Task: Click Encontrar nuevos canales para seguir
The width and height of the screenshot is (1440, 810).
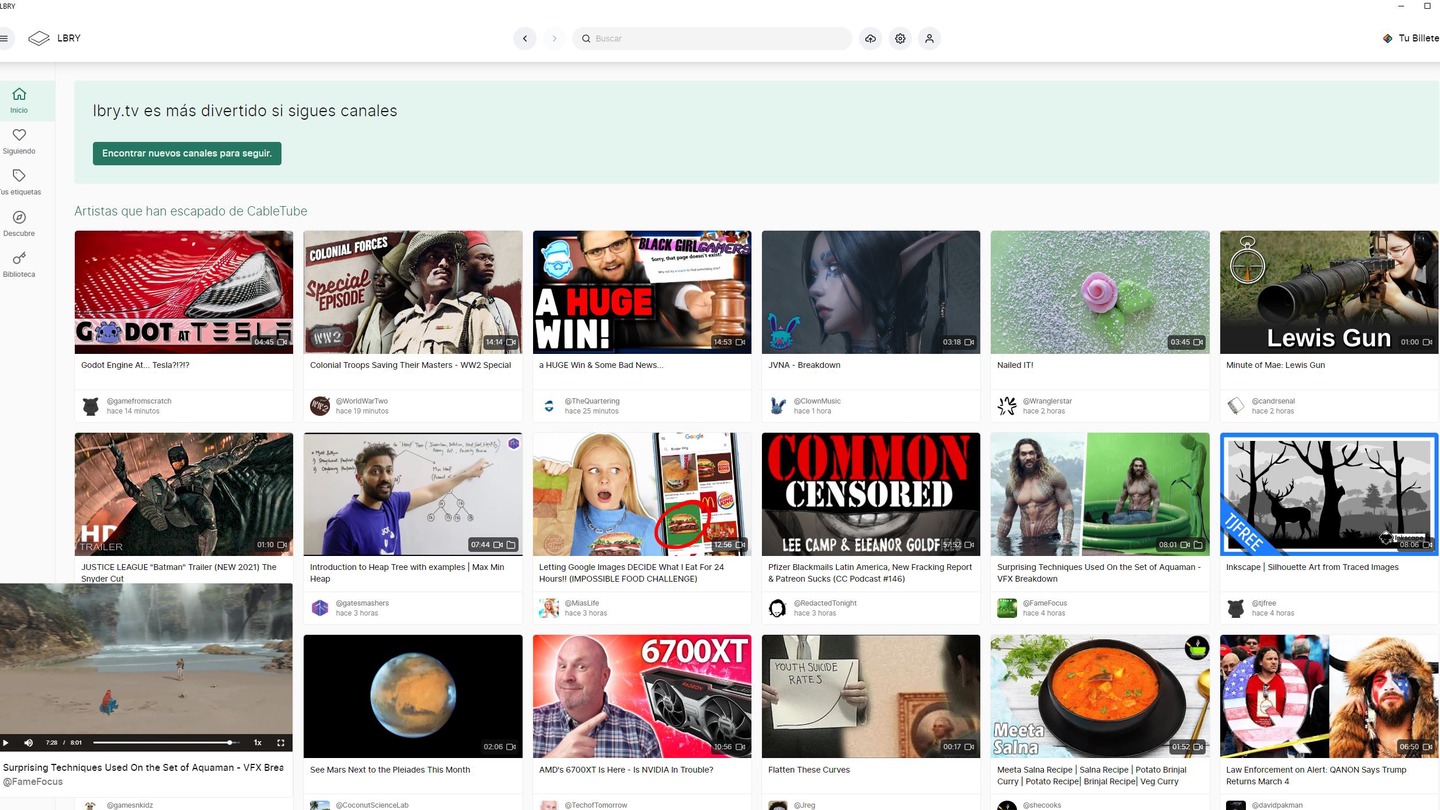Action: (x=187, y=153)
